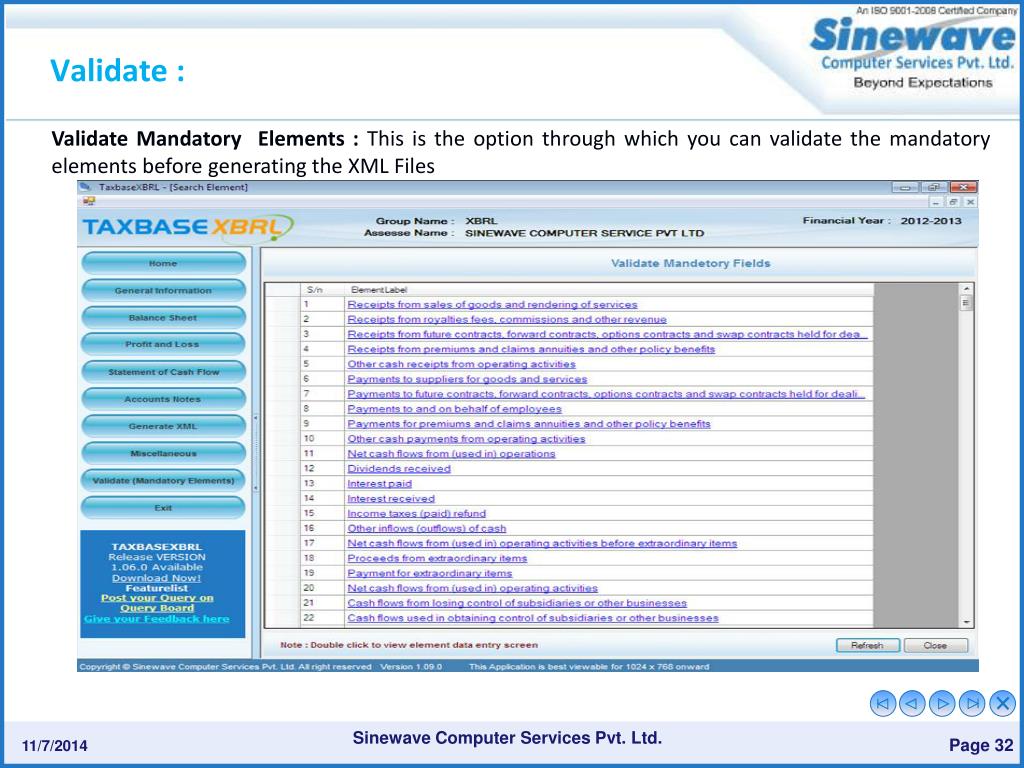Select Generate XML button
Image resolution: width=1024 pixels, height=768 pixels.
point(163,426)
